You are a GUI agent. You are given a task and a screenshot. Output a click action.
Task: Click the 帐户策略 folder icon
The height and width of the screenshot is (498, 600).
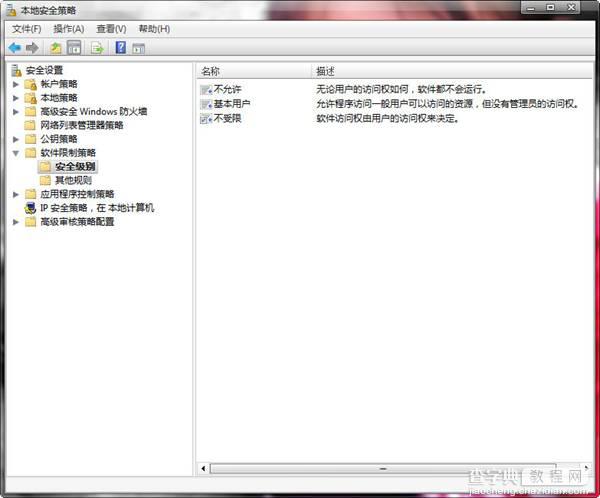31,84
